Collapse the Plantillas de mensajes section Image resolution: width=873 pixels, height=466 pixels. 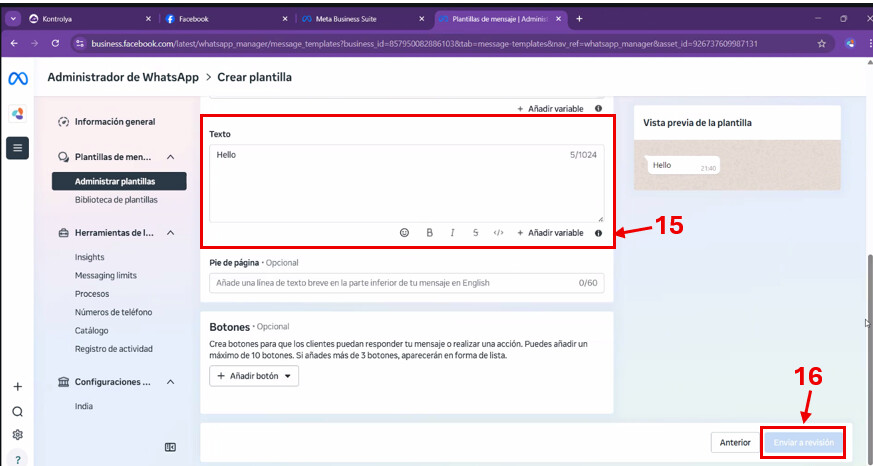click(x=171, y=157)
